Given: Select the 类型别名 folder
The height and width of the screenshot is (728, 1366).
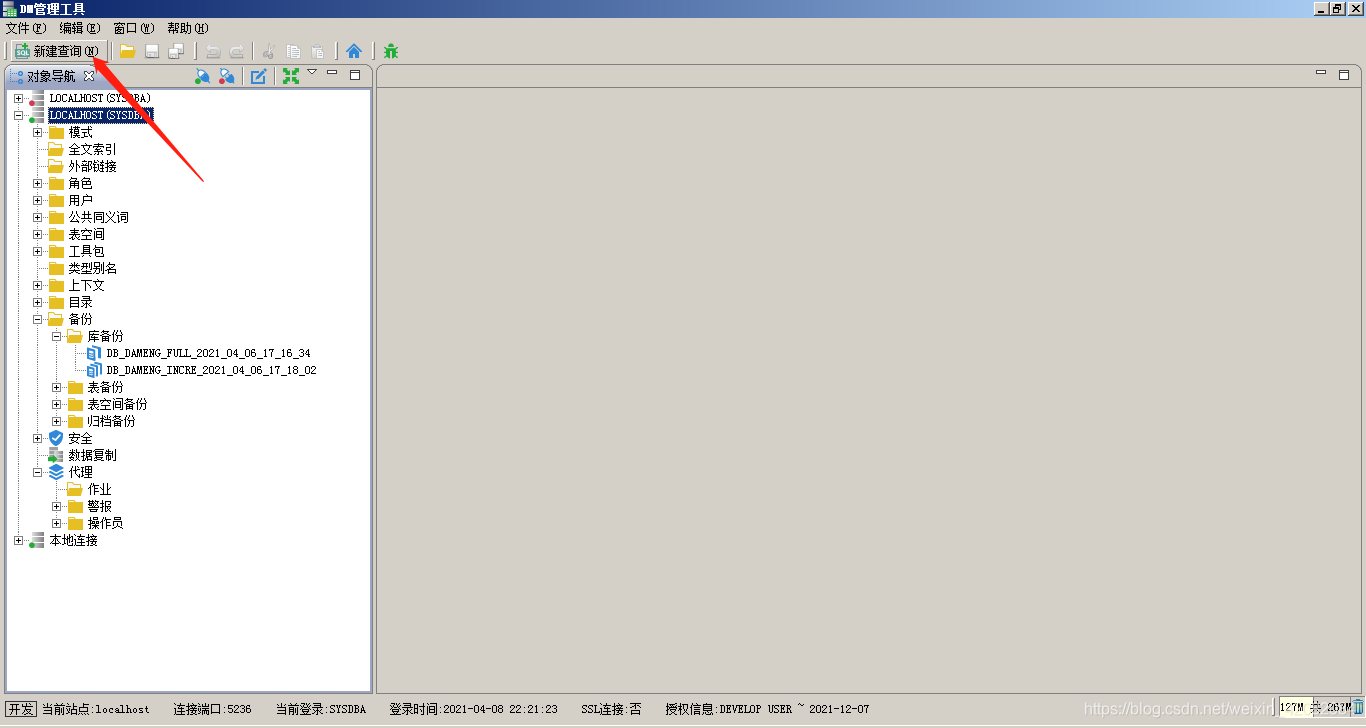Looking at the screenshot, I should point(92,268).
